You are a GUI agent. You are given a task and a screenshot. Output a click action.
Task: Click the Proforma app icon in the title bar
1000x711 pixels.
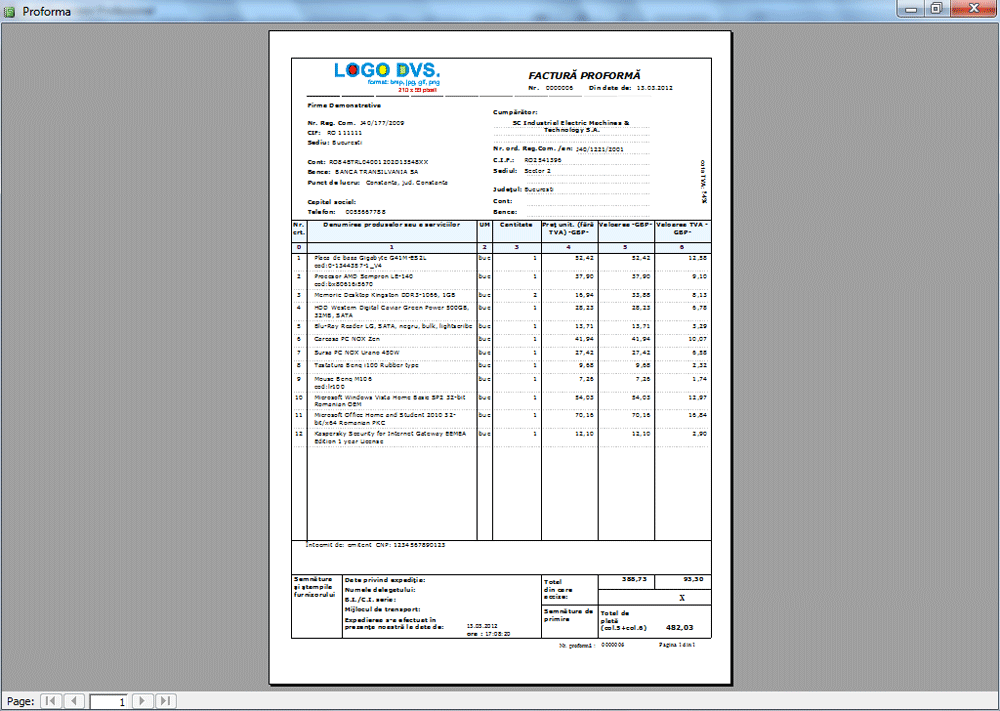[10, 12]
